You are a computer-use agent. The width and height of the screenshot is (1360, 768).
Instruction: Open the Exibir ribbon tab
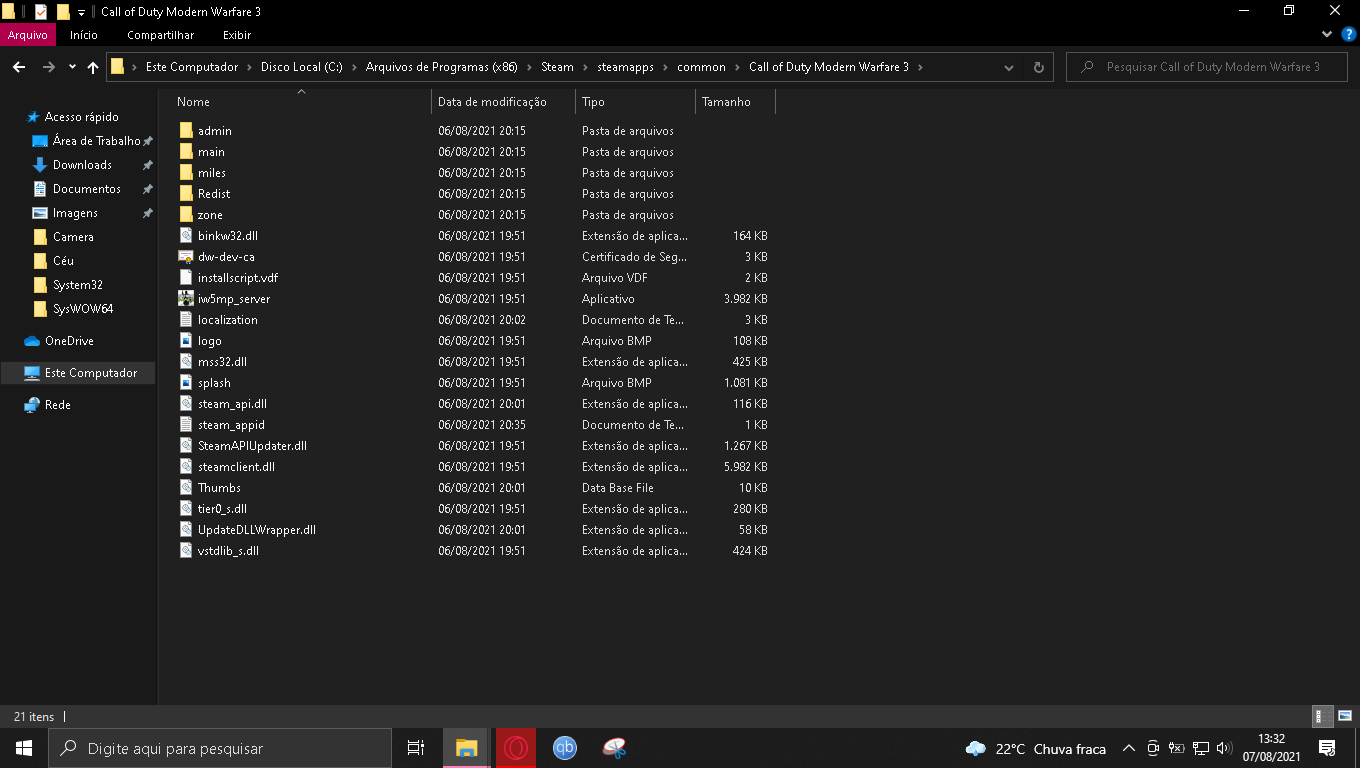coord(237,35)
